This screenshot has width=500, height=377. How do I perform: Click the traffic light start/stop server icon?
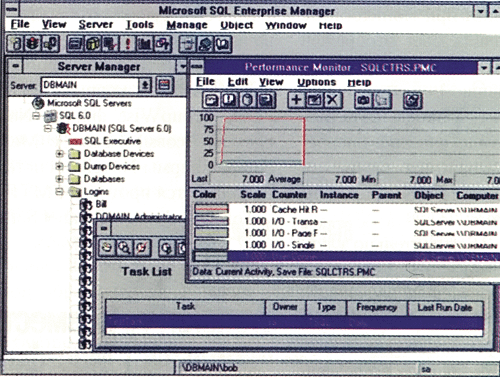click(x=32, y=44)
